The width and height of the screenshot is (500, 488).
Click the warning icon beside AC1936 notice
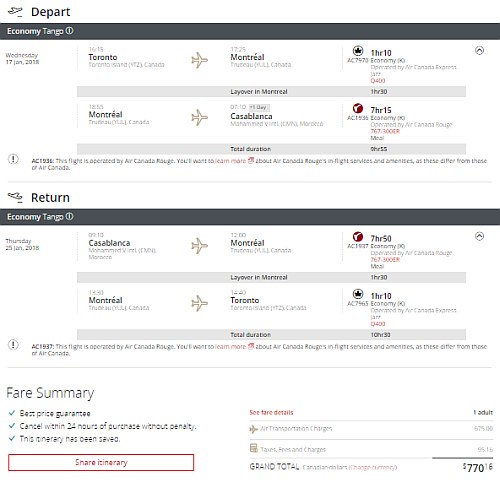(x=13, y=159)
